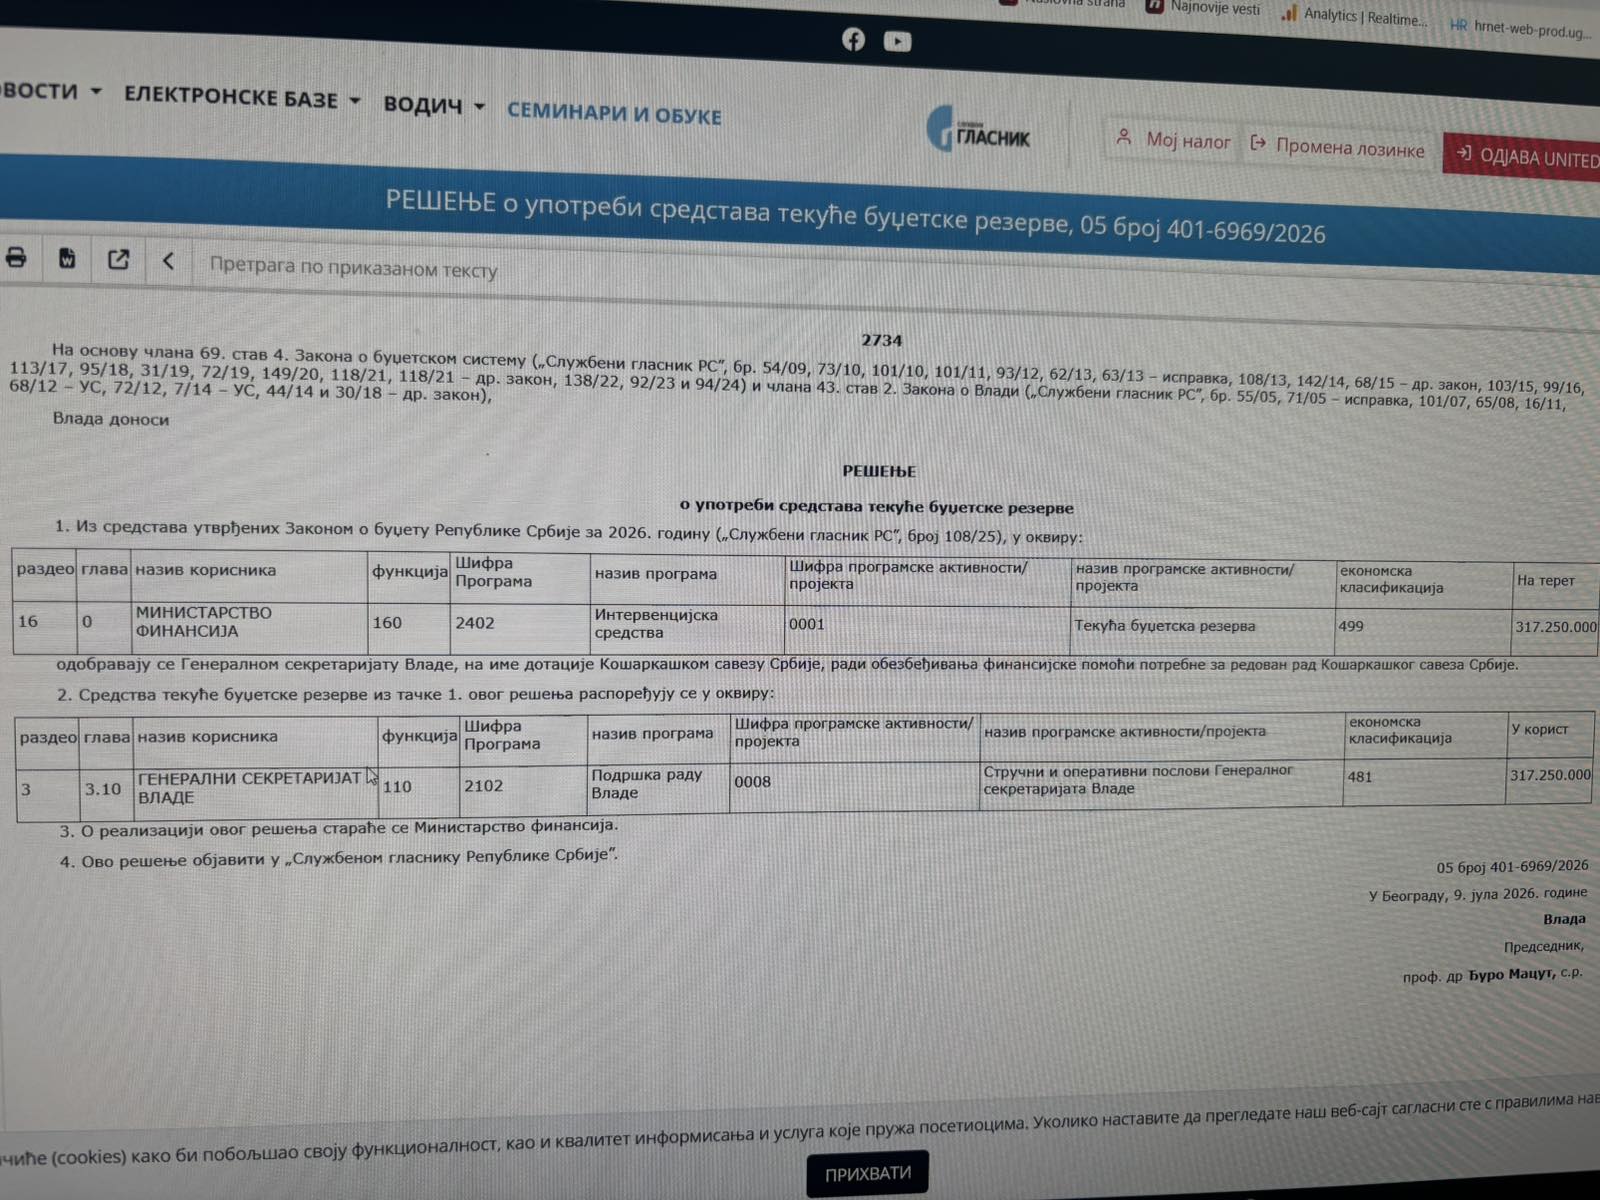The height and width of the screenshot is (1200, 1600).
Task: Open the document in a new window
Action: pos(118,259)
